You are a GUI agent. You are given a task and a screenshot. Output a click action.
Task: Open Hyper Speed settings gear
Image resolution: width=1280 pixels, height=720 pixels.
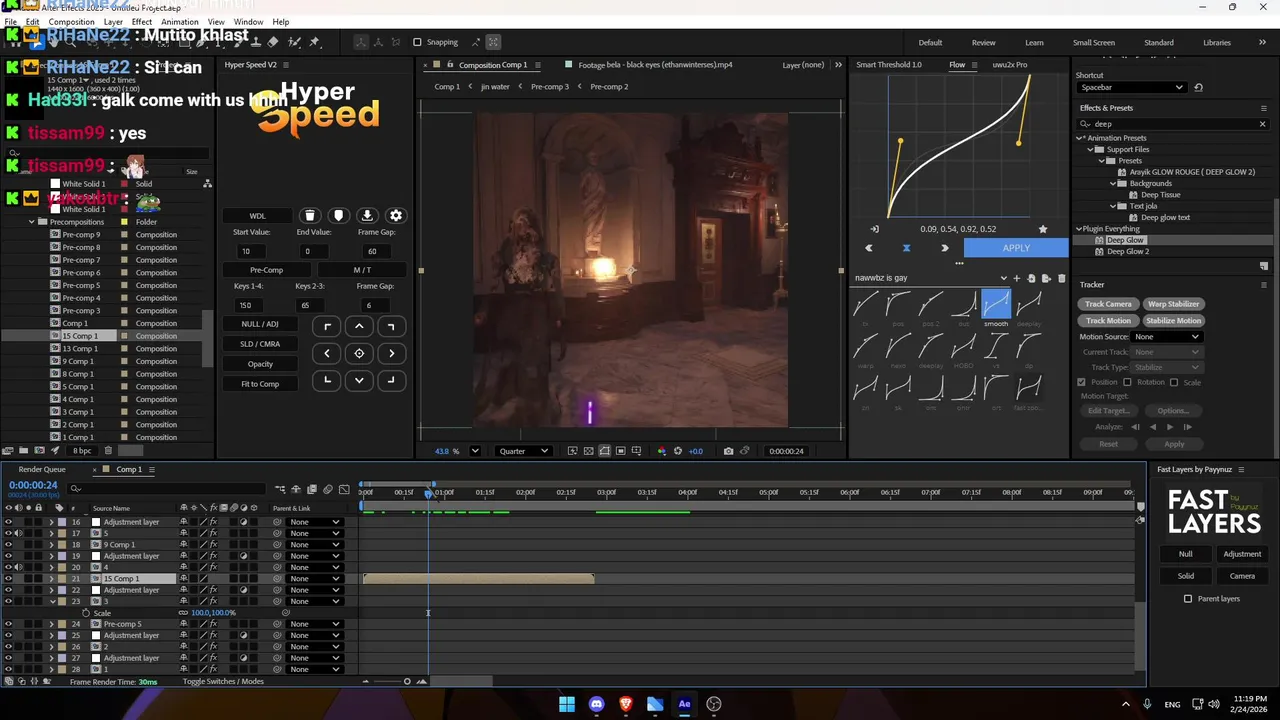tap(396, 216)
